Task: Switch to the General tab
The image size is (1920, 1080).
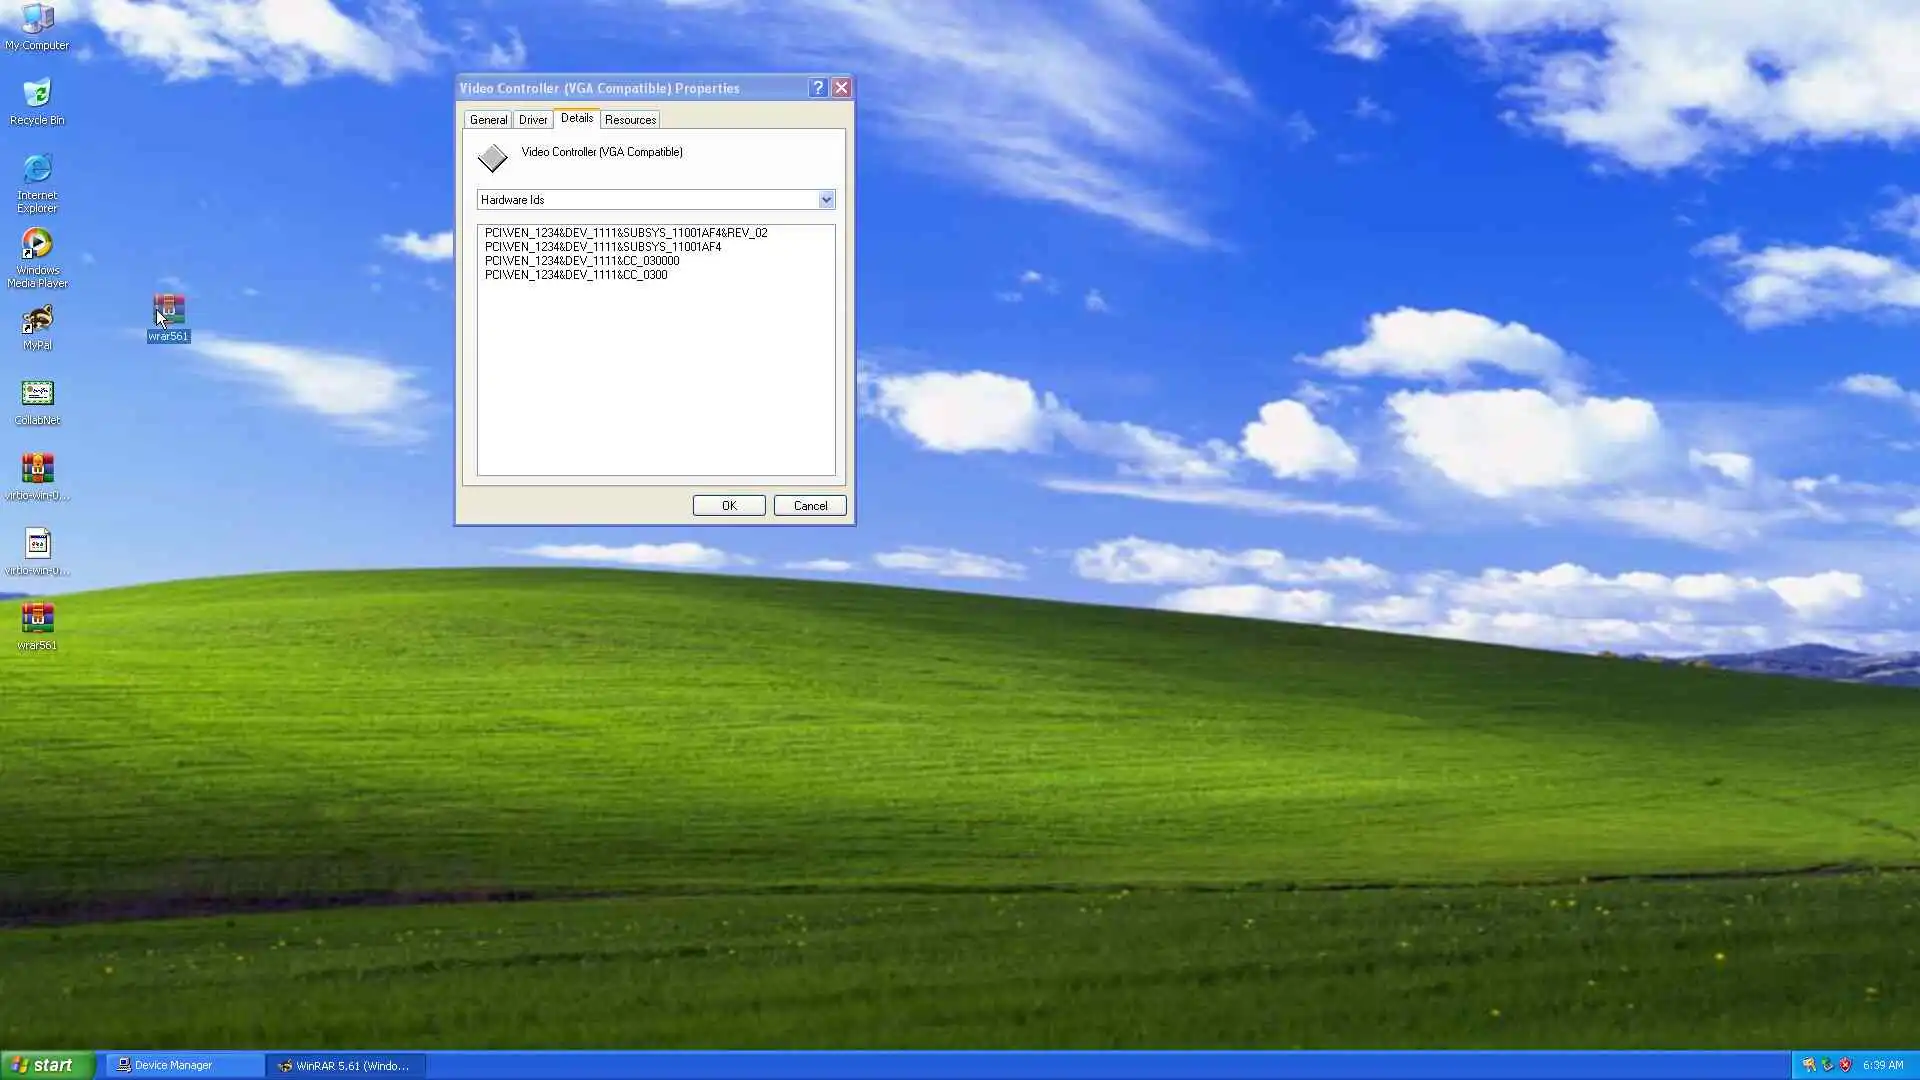Action: (x=488, y=120)
